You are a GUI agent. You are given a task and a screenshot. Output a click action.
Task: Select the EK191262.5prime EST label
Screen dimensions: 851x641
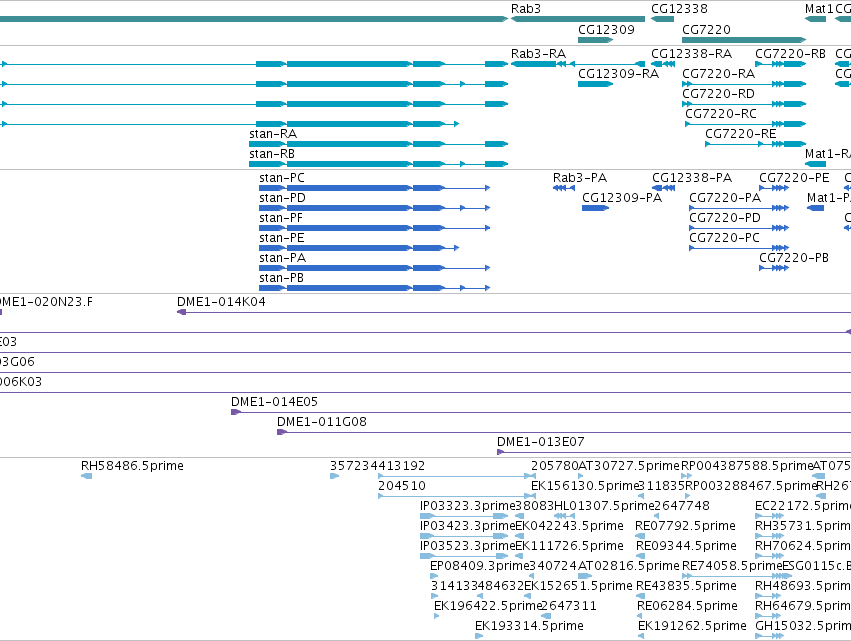tap(692, 627)
